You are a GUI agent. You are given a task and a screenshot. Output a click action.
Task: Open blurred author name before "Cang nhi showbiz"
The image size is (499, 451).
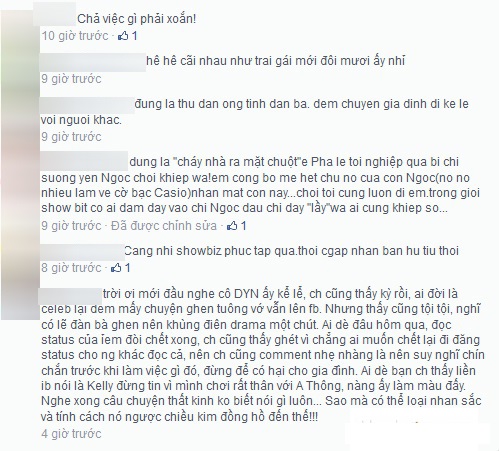82,252
